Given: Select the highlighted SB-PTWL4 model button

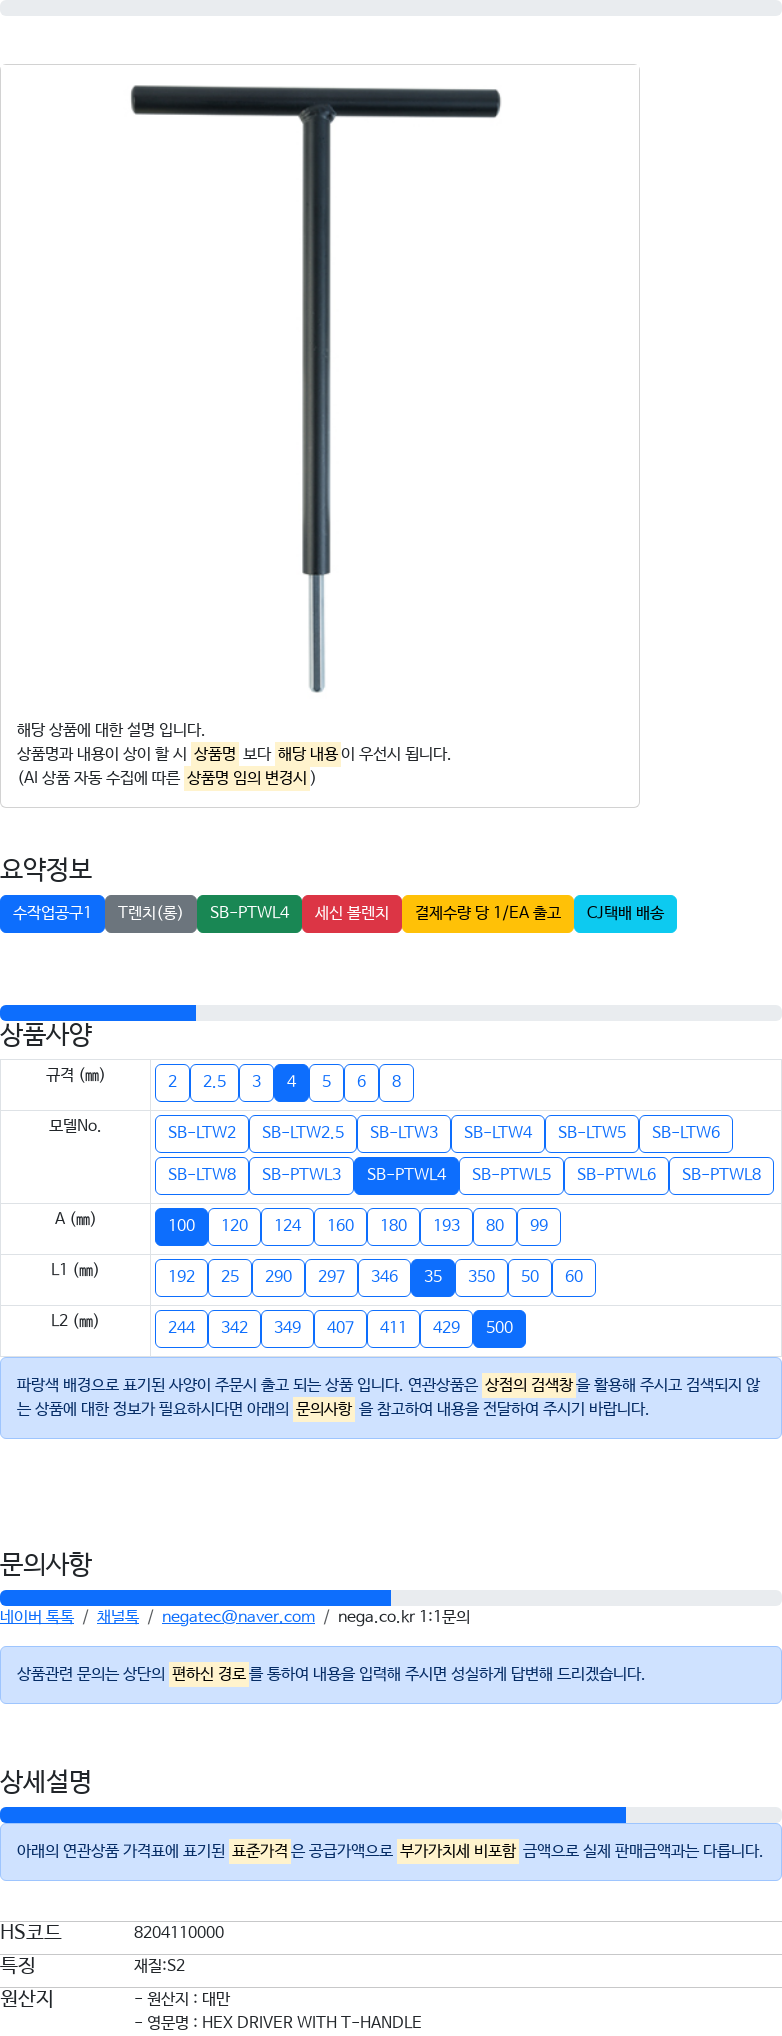Looking at the screenshot, I should click(x=407, y=1175).
